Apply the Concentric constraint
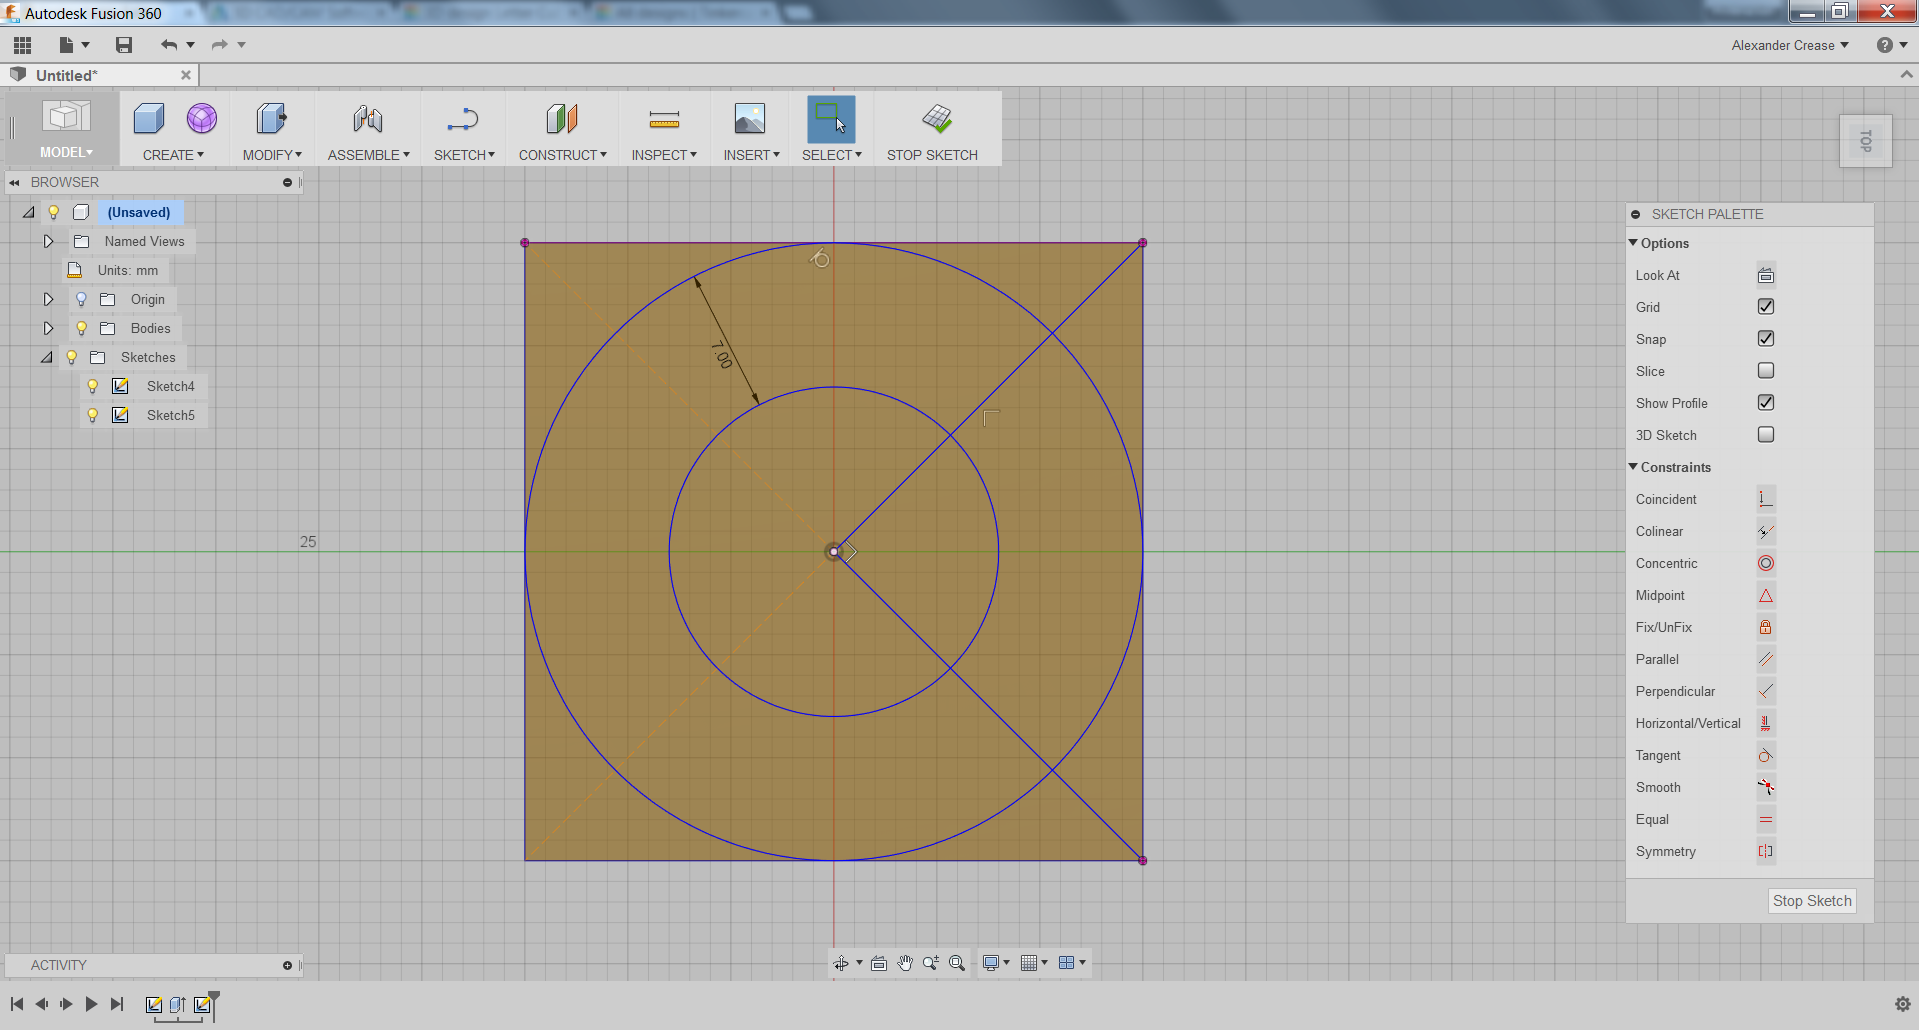The height and width of the screenshot is (1030, 1919). (x=1765, y=563)
